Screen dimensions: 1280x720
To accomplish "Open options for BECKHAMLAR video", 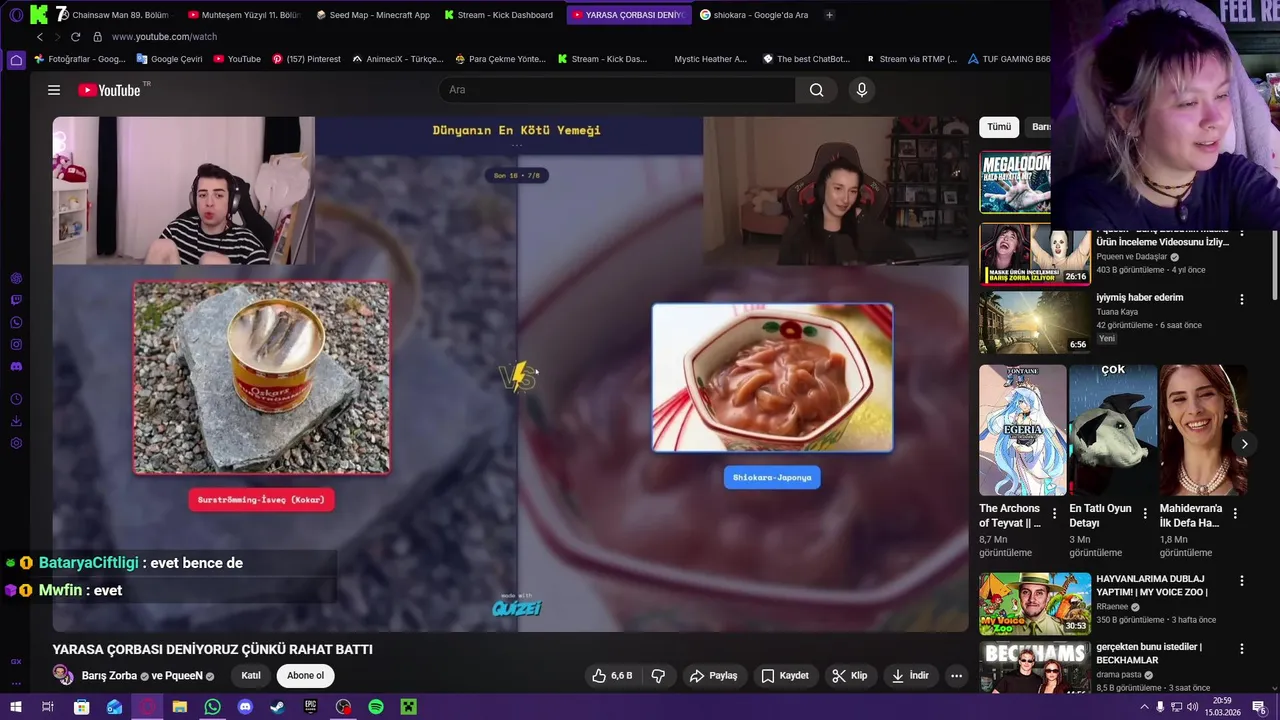I will tap(1242, 649).
